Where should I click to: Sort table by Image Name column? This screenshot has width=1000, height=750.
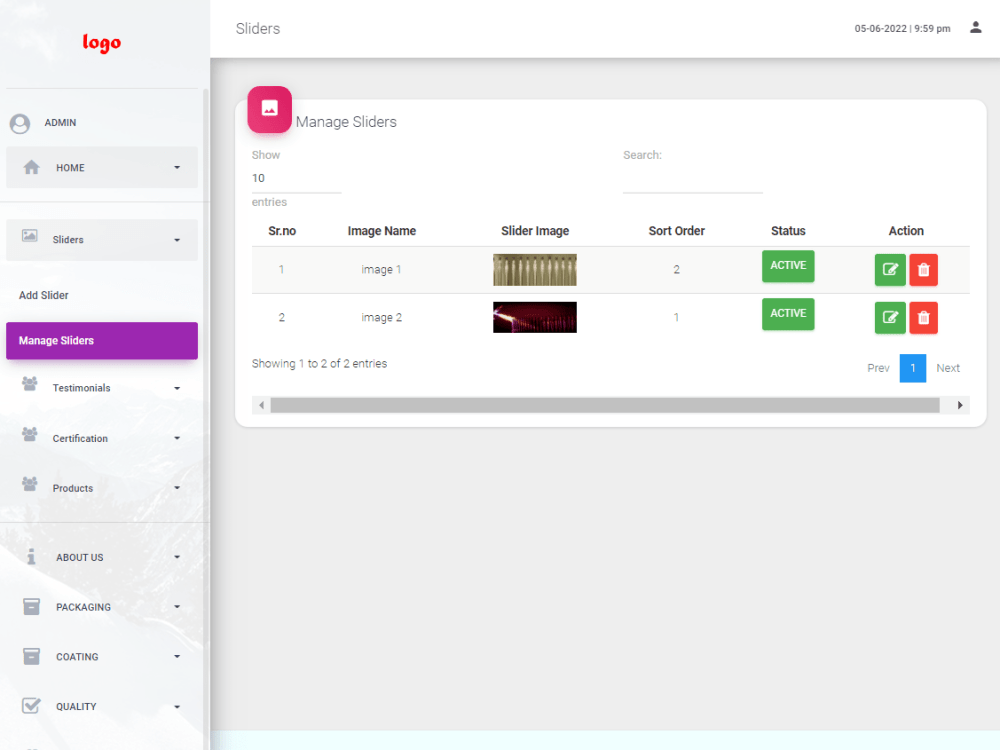point(381,231)
